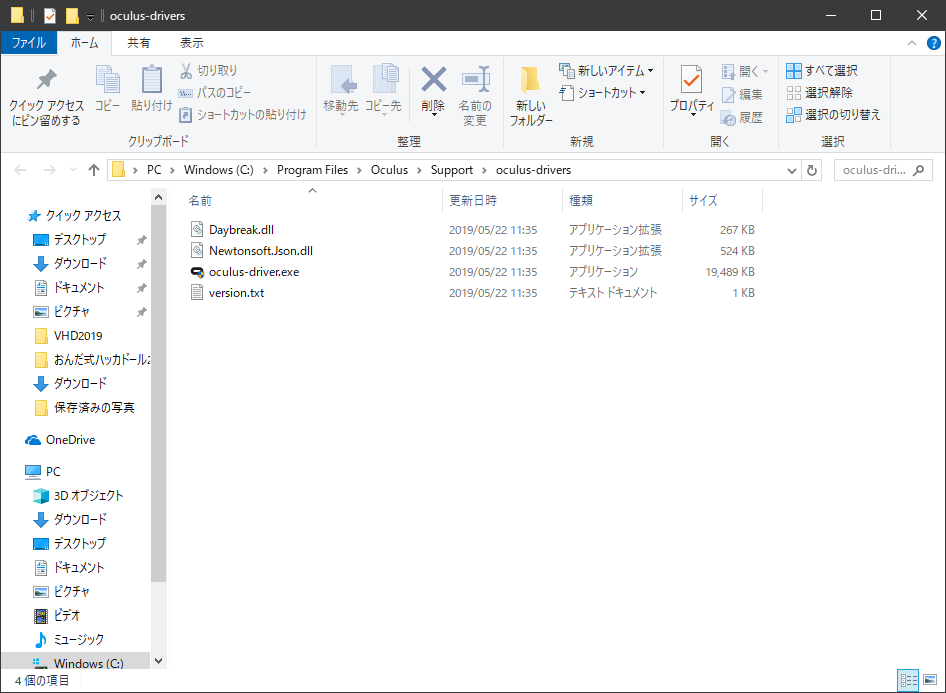Select Newtonsoft.Json.dll file
This screenshot has height=693, width=946.
pos(261,251)
